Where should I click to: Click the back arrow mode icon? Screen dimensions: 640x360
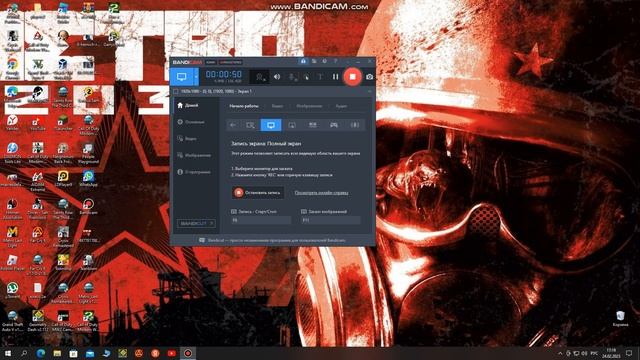click(x=233, y=125)
